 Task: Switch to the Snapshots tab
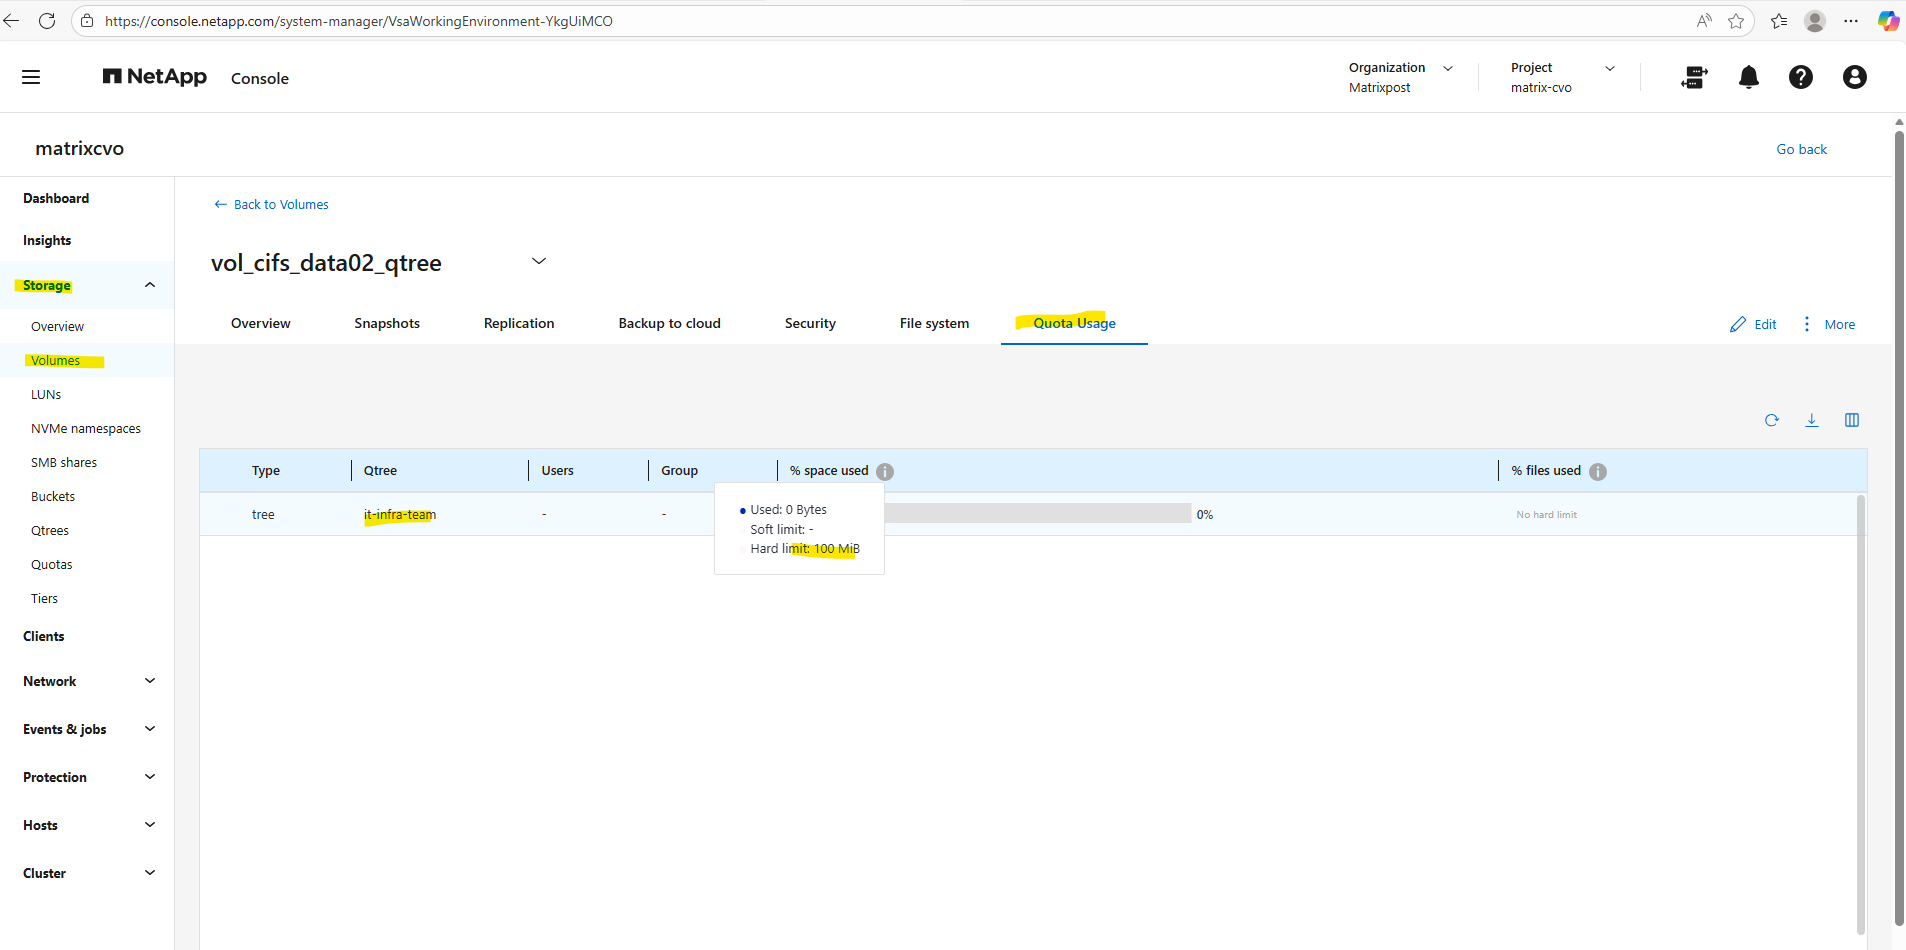pos(387,323)
